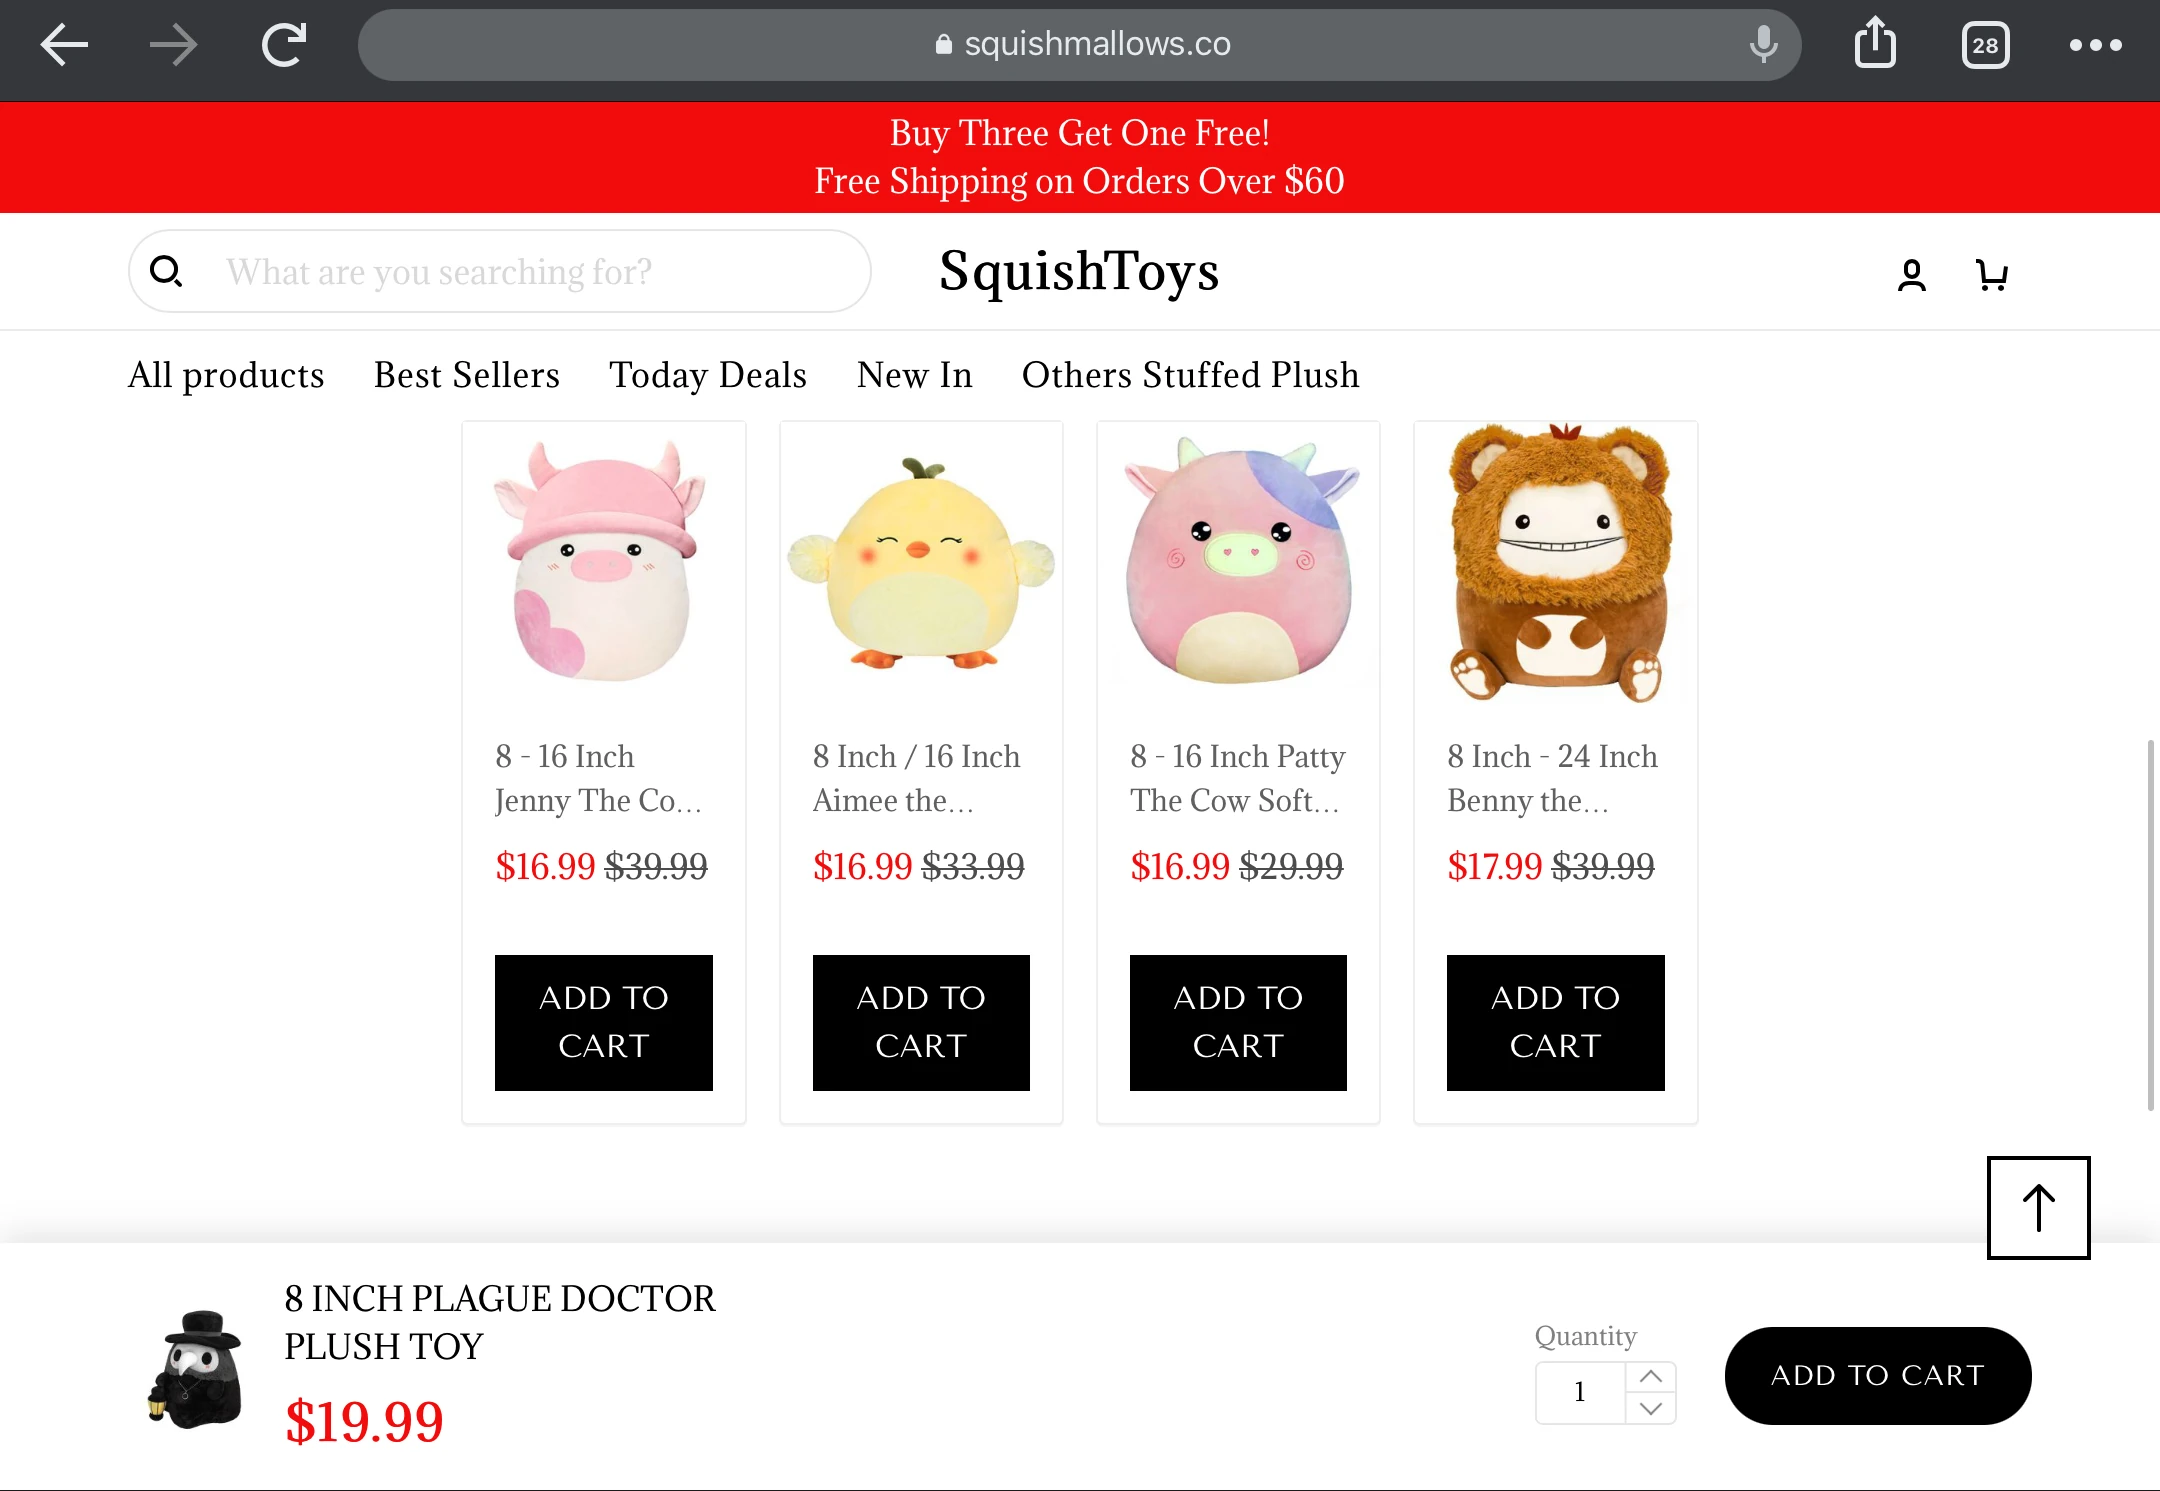Viewport: 2160px width, 1491px height.
Task: Add Jenny The Cow to cart
Action: coord(603,1022)
